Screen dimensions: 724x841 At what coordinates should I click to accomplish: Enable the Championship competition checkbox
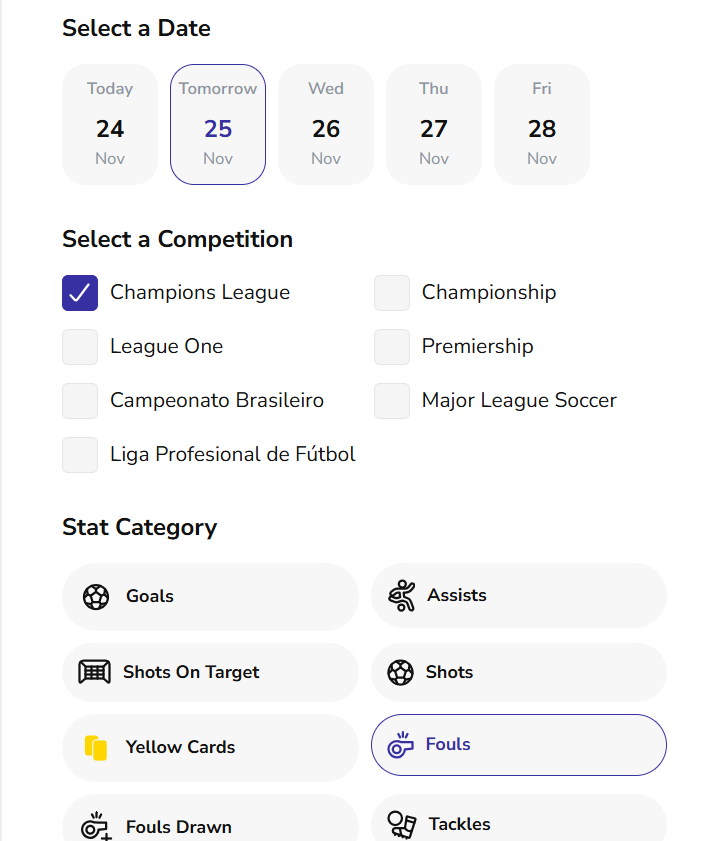point(392,293)
